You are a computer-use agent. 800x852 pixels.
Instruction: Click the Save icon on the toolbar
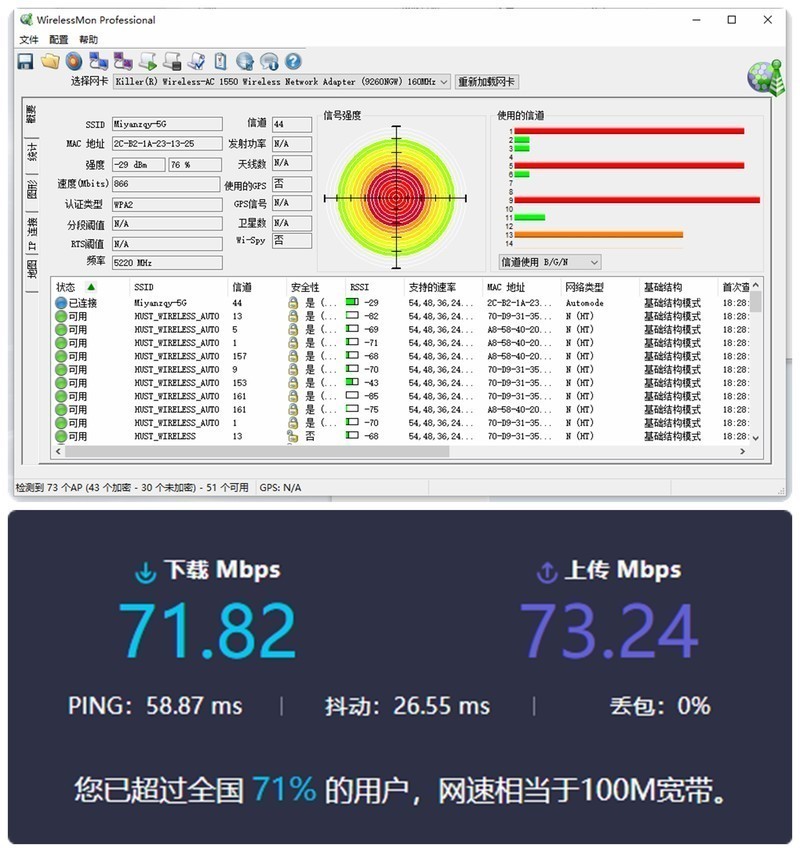click(24, 61)
